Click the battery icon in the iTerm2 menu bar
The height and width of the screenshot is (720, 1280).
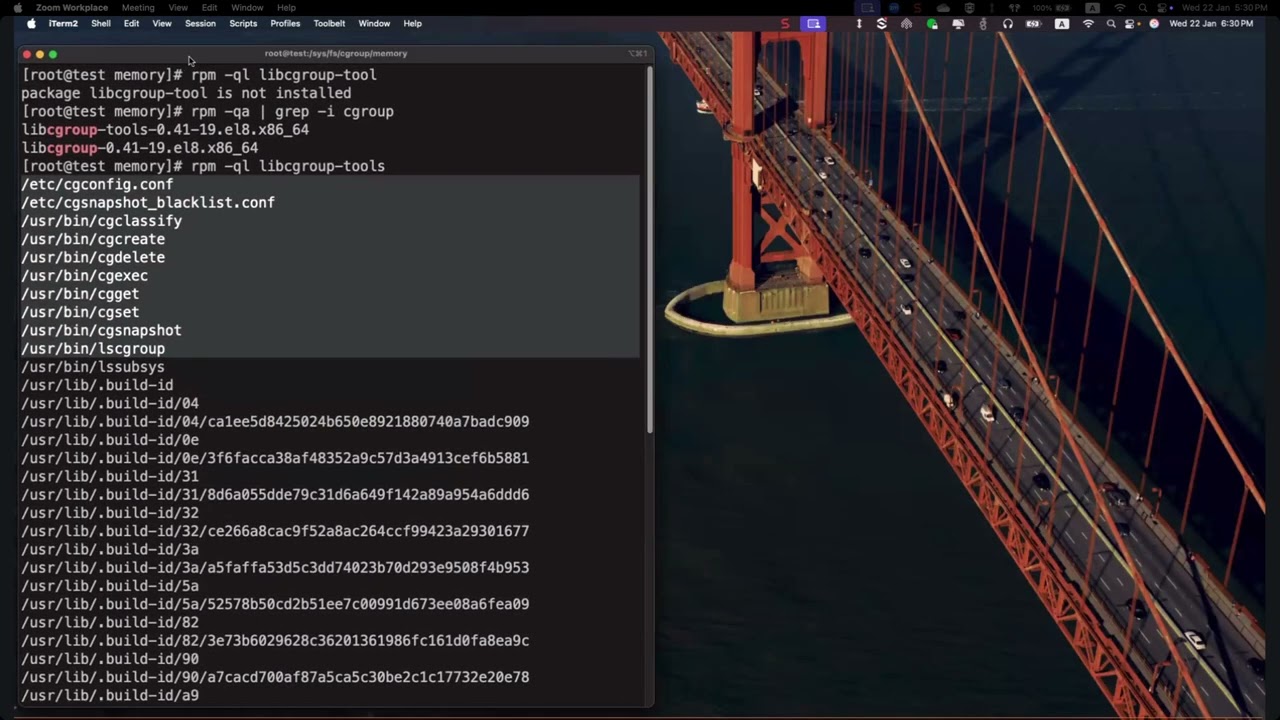1033,23
